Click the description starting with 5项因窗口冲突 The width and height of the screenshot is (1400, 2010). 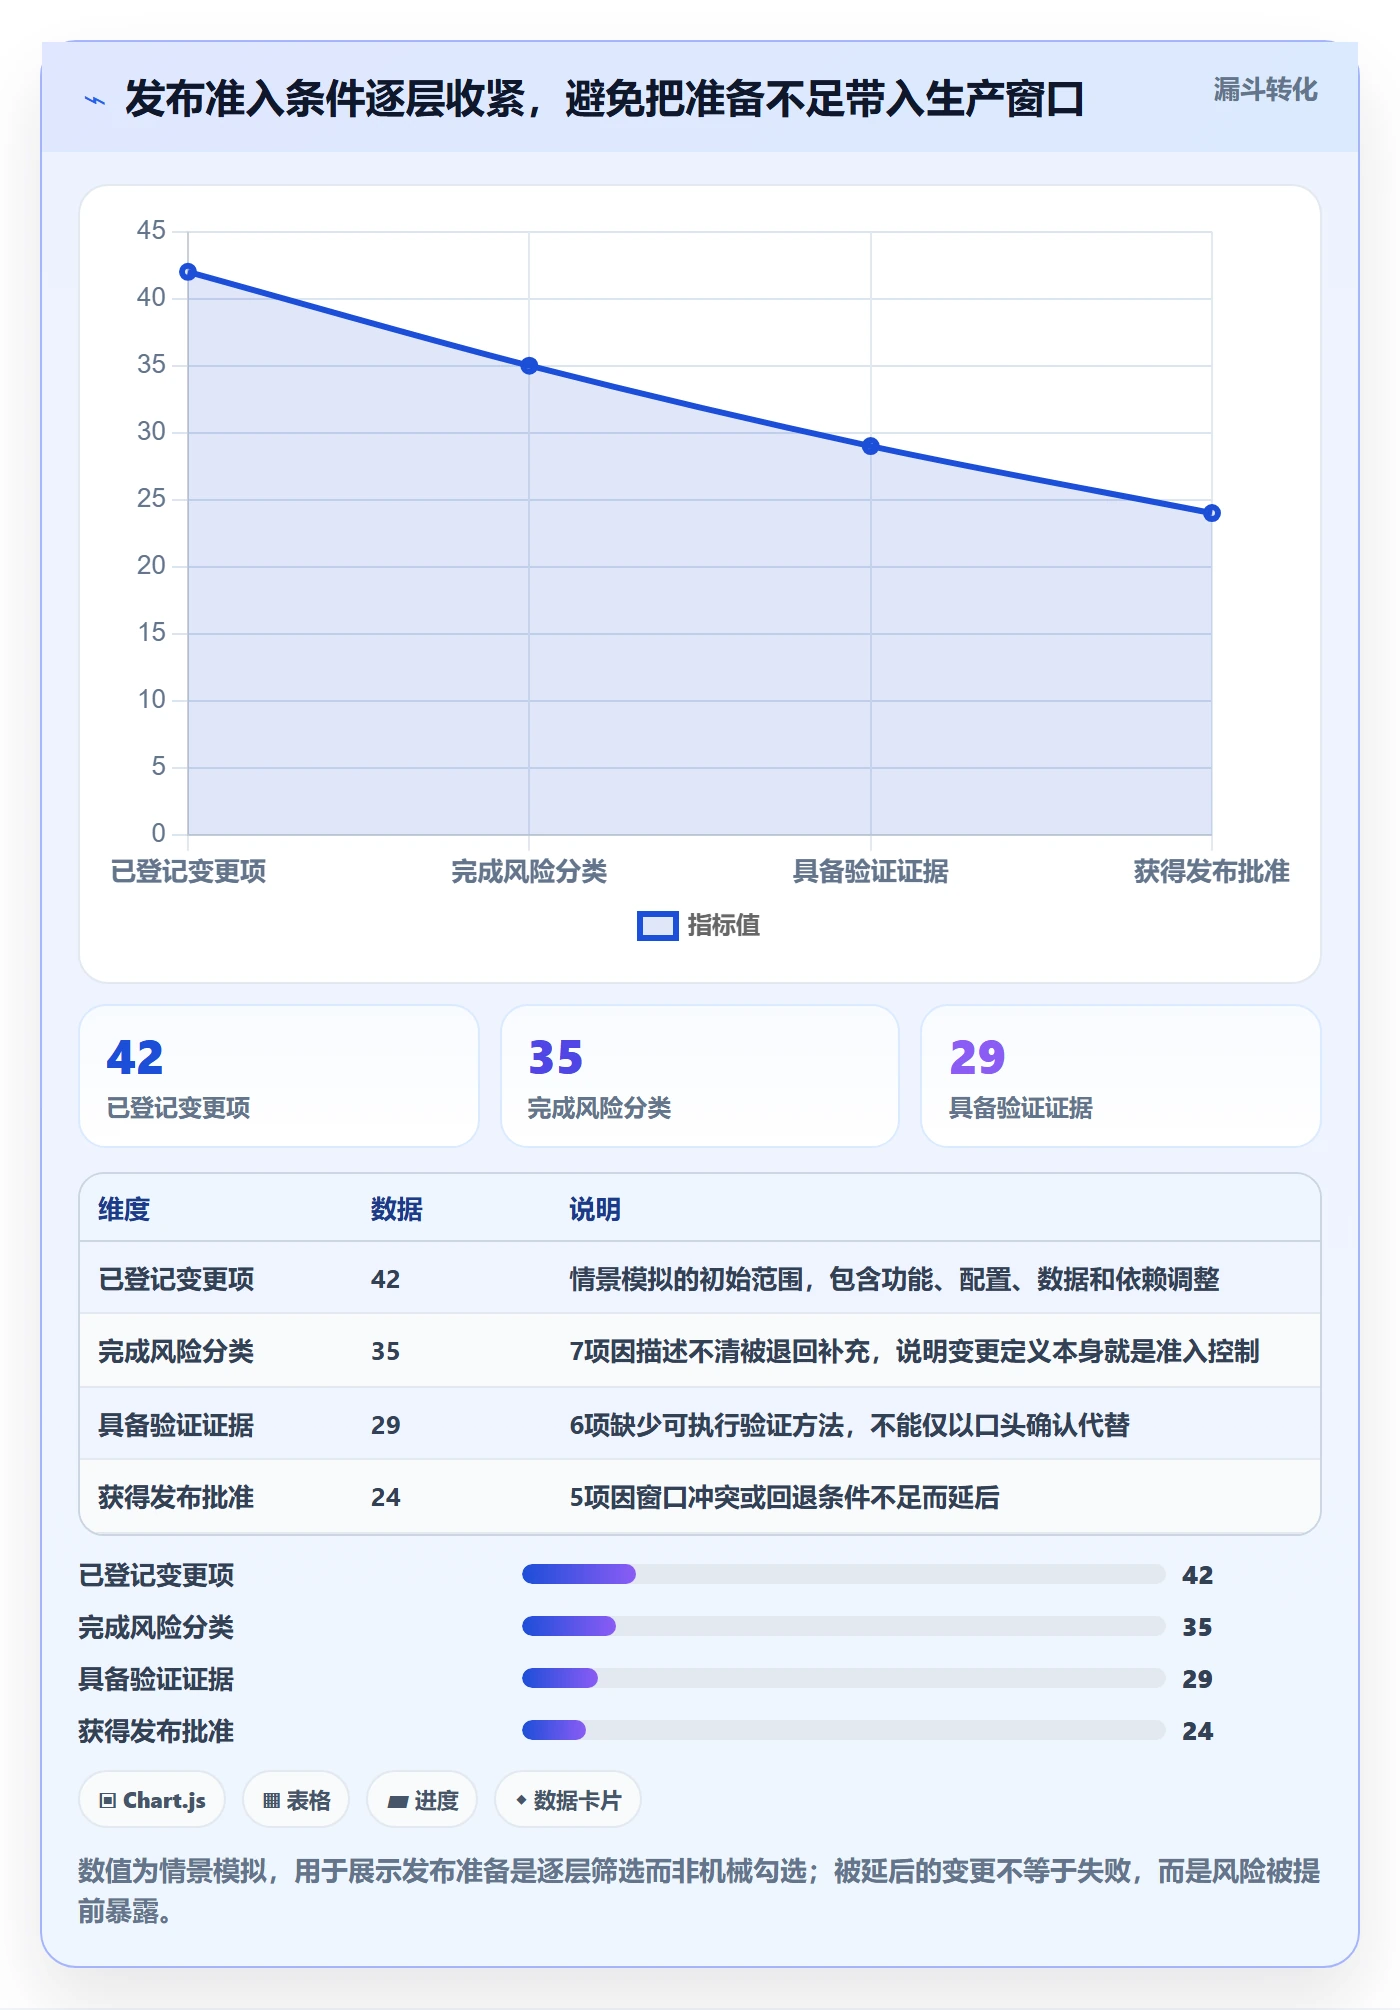tap(784, 1497)
